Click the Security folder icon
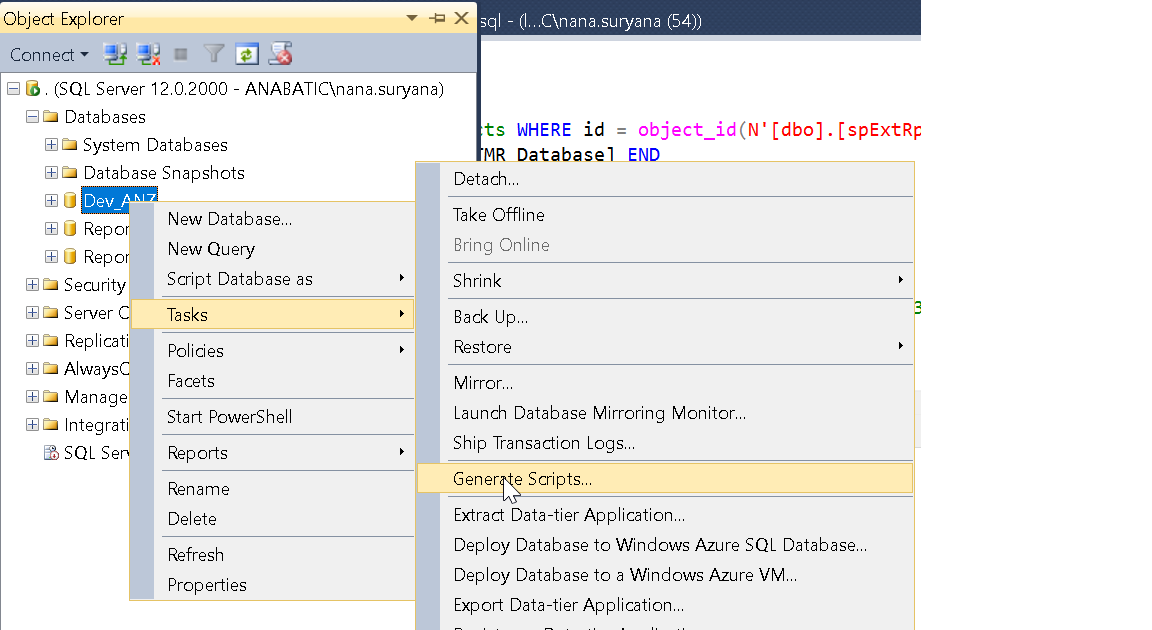This screenshot has width=1152, height=630. 49,285
